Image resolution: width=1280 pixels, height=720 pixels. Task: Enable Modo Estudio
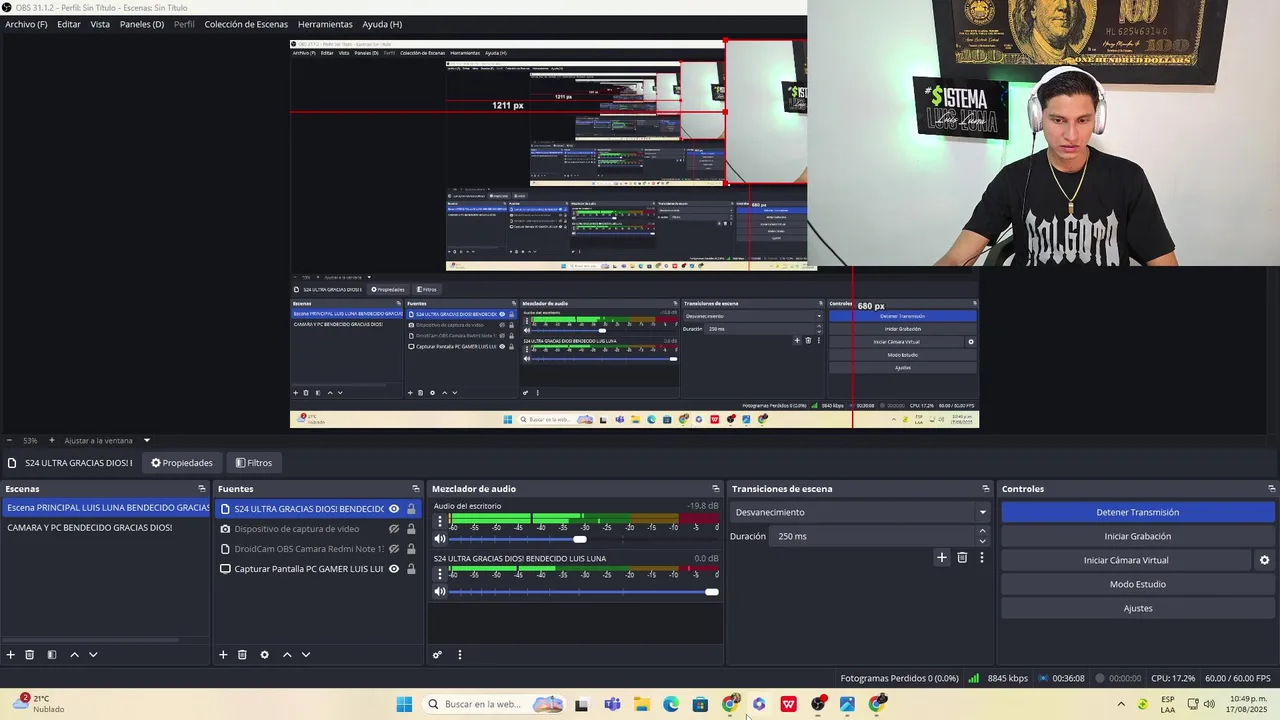coord(1138,584)
